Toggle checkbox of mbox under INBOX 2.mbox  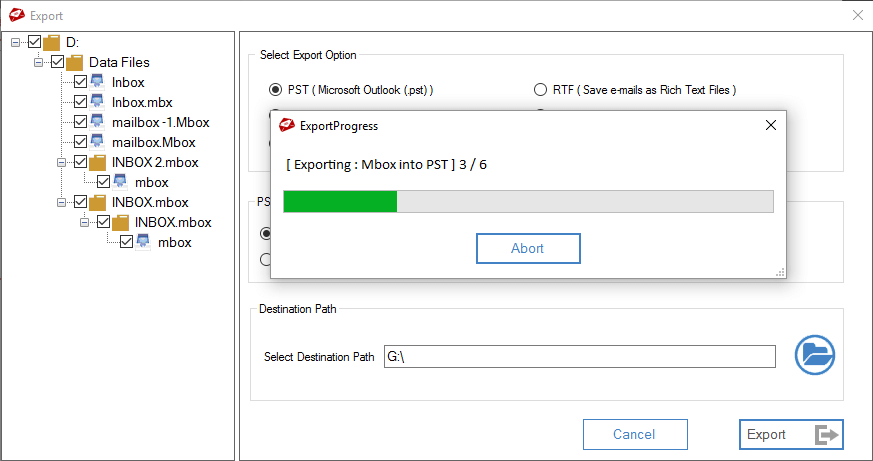coord(103,182)
